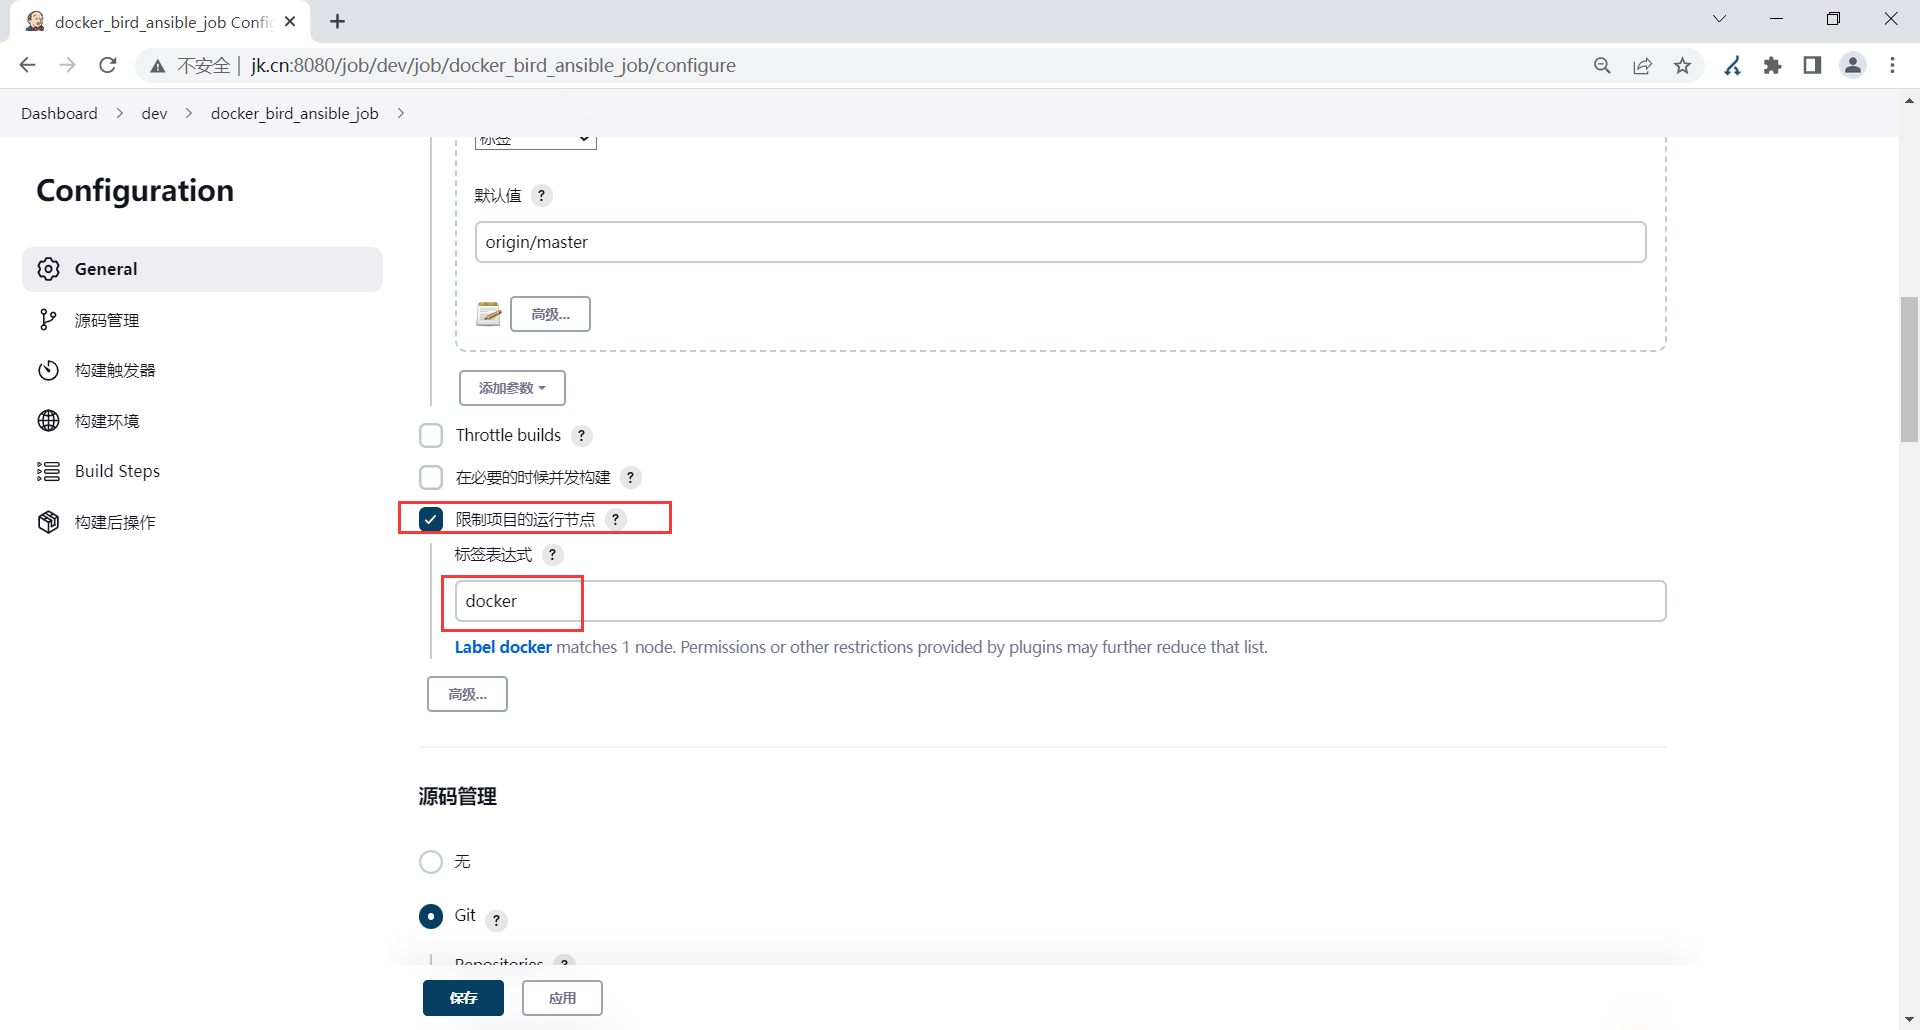The width and height of the screenshot is (1920, 1030).
Task: Open the zoom magnifier icon in address bar
Action: coord(1602,65)
